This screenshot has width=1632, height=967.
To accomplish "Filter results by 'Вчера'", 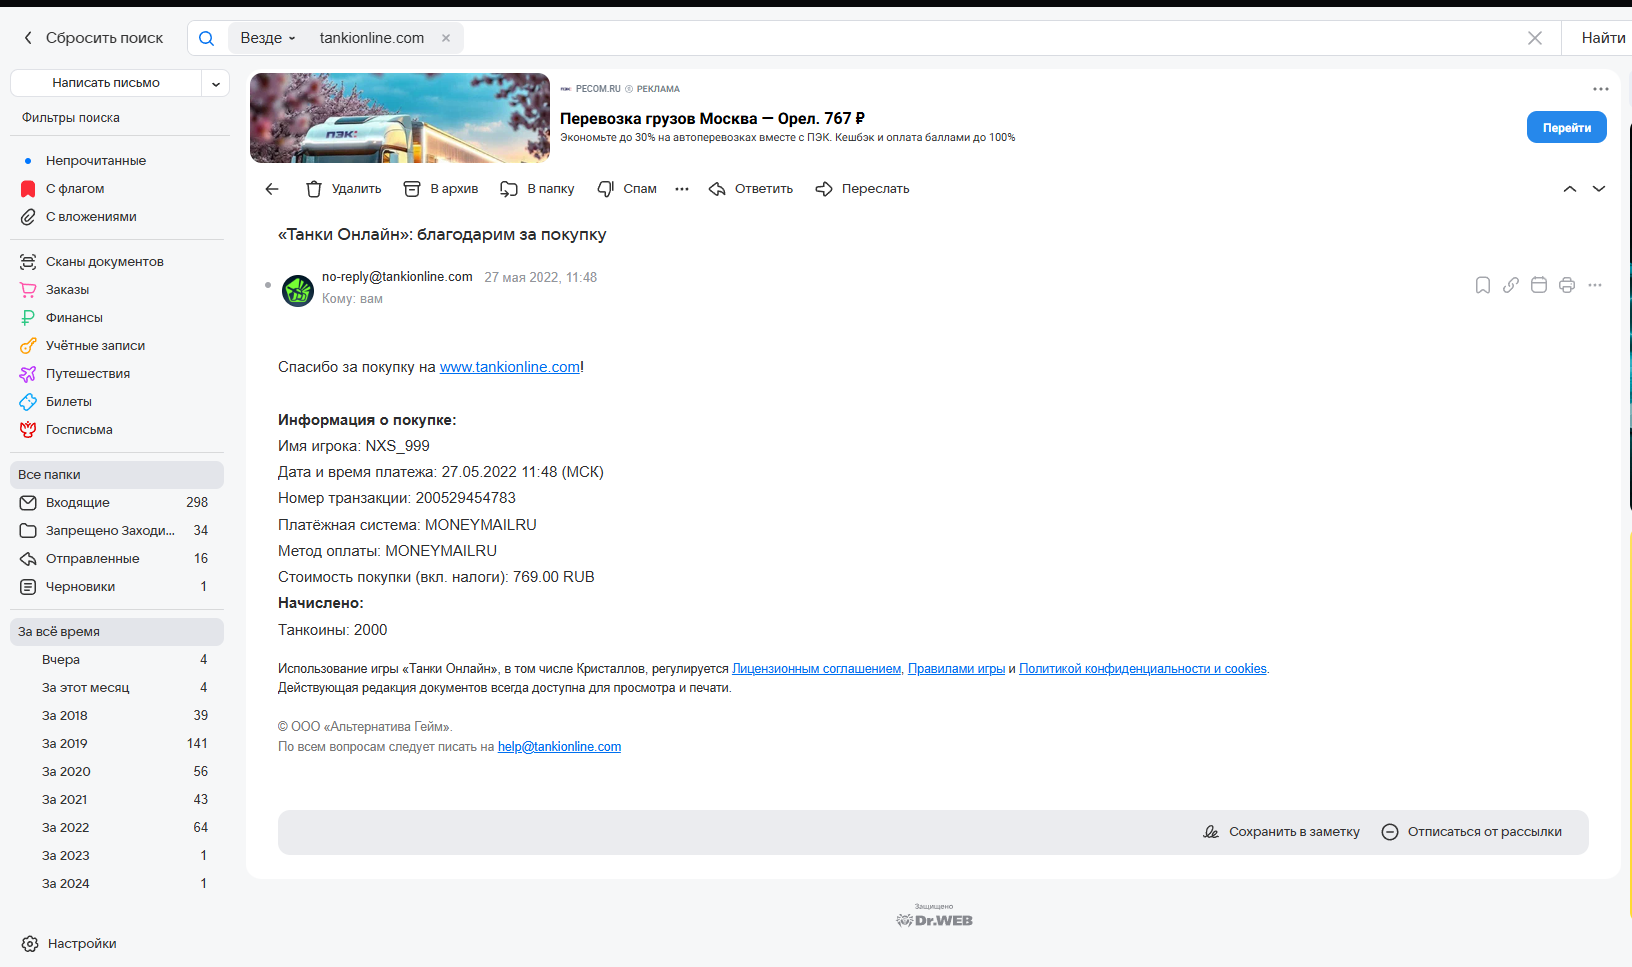I will point(117,660).
